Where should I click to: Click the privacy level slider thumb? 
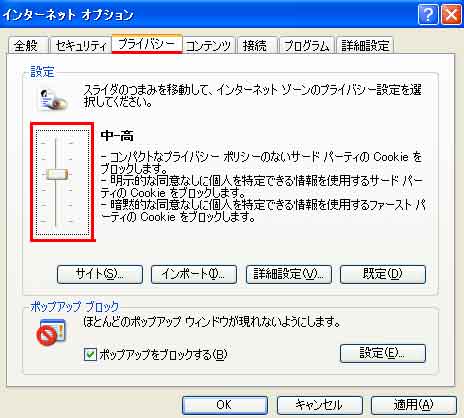pos(57,174)
